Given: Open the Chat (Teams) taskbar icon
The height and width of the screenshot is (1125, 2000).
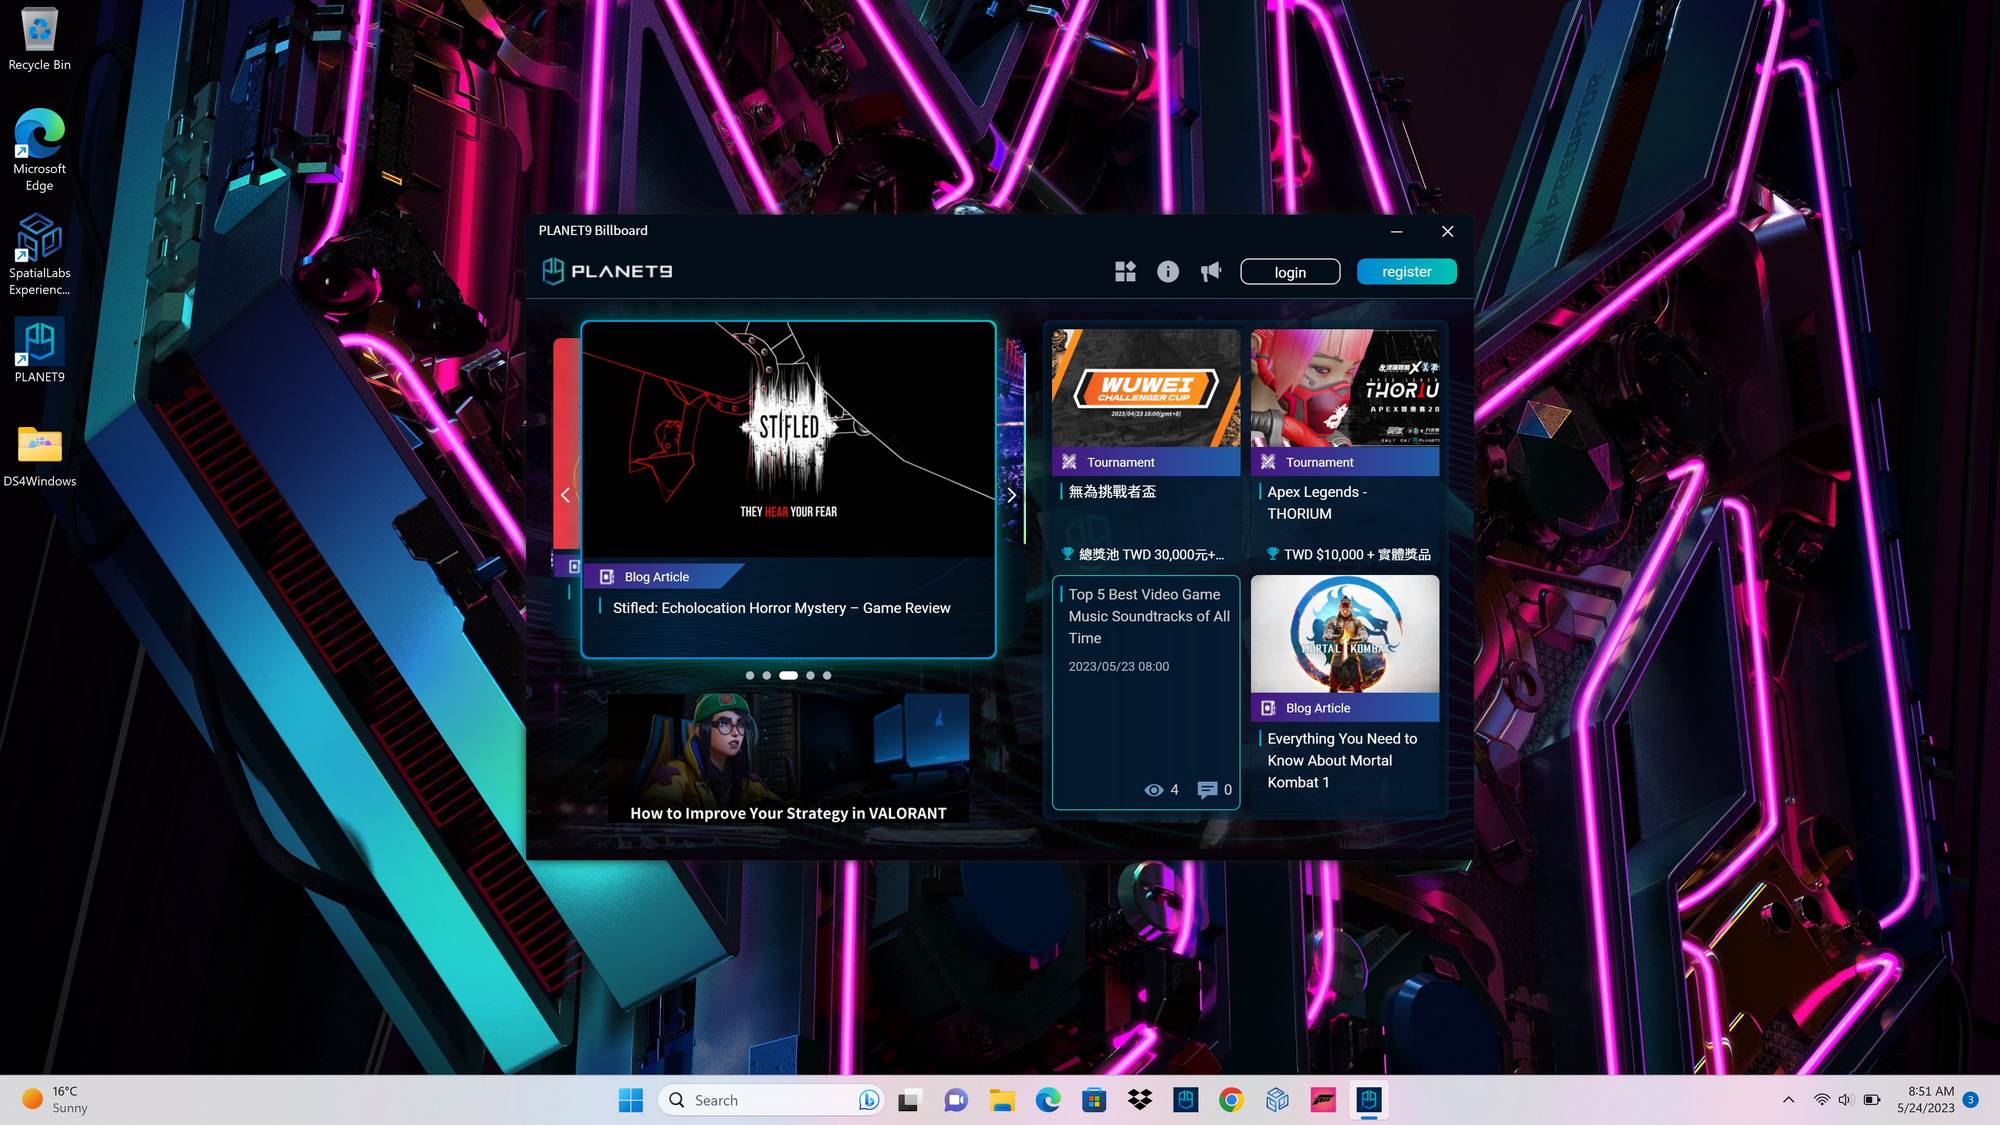Looking at the screenshot, I should (956, 1100).
